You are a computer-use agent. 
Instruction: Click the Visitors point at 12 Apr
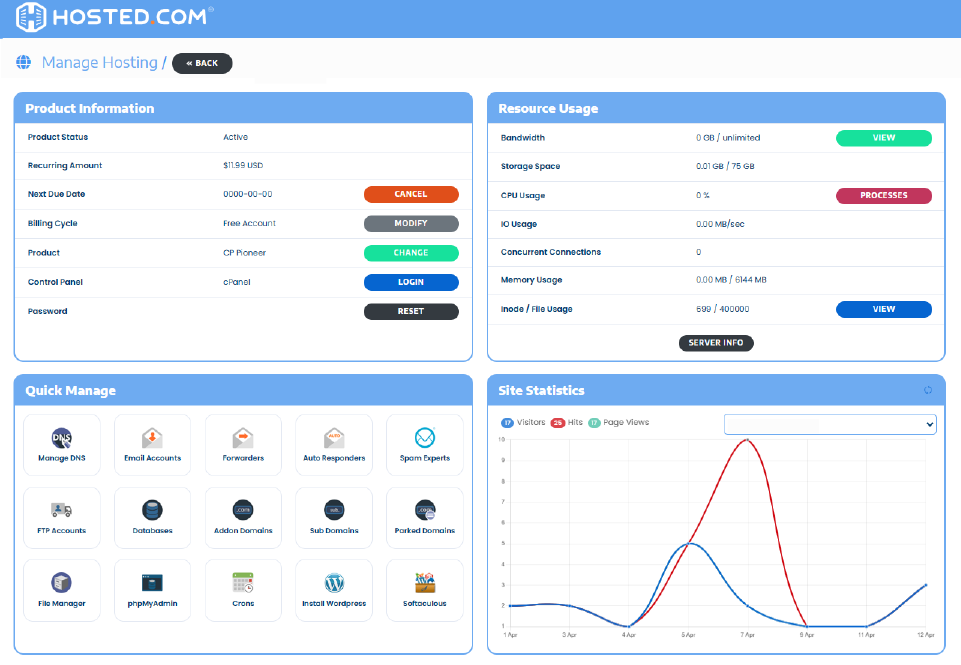925,585
